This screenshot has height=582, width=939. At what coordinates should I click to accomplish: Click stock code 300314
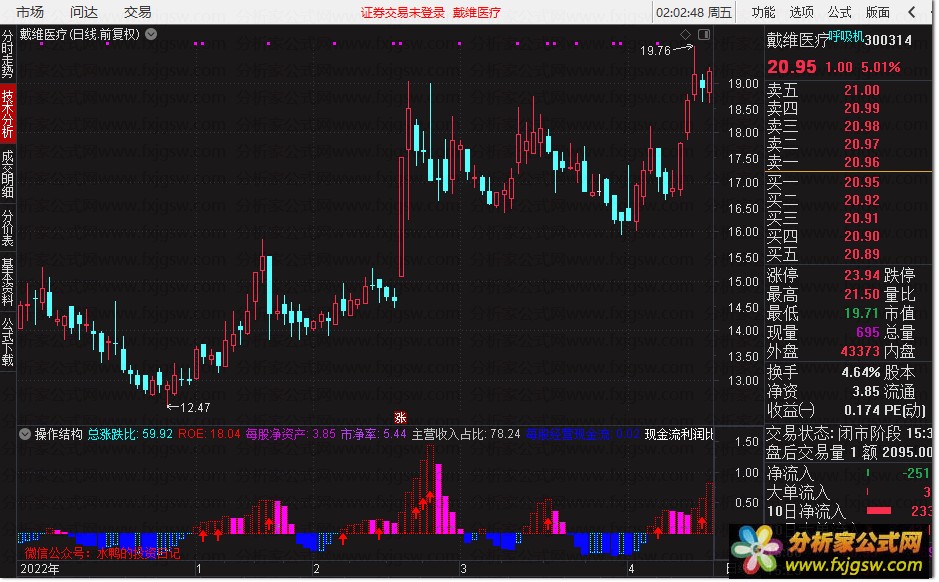(x=888, y=40)
